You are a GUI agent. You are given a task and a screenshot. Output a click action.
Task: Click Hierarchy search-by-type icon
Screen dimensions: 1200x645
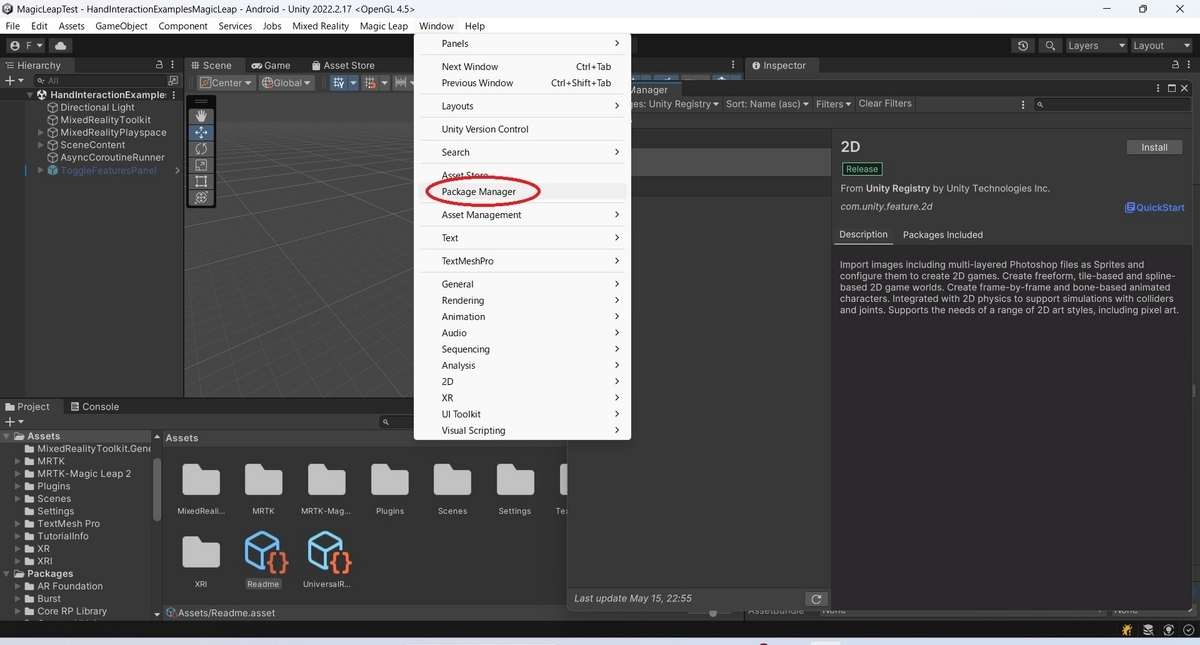click(173, 80)
